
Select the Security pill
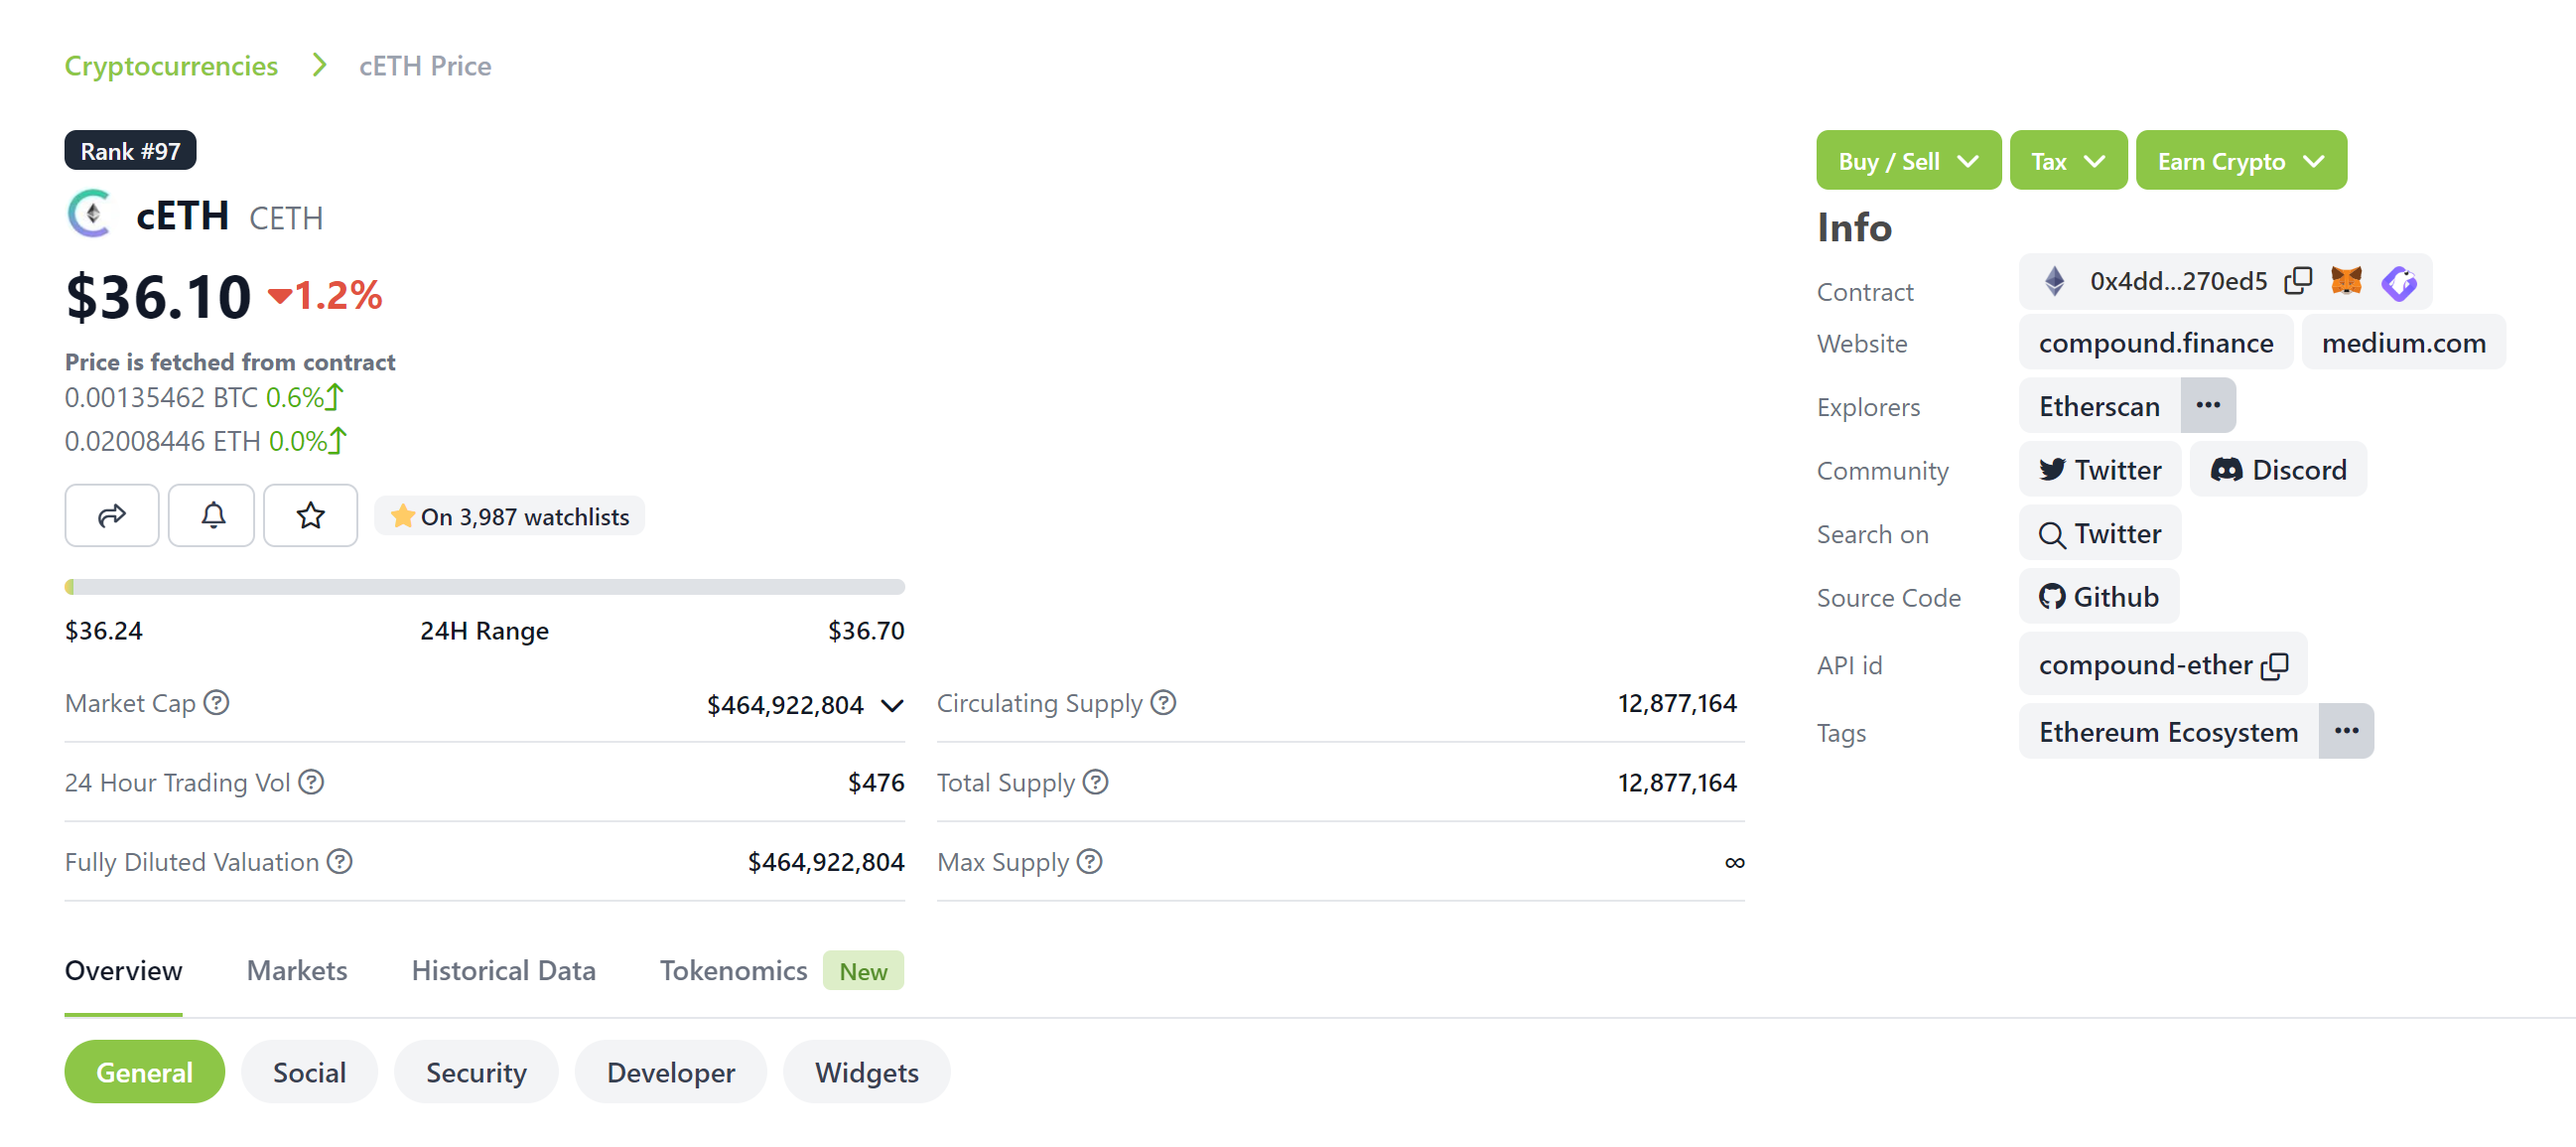(476, 1072)
